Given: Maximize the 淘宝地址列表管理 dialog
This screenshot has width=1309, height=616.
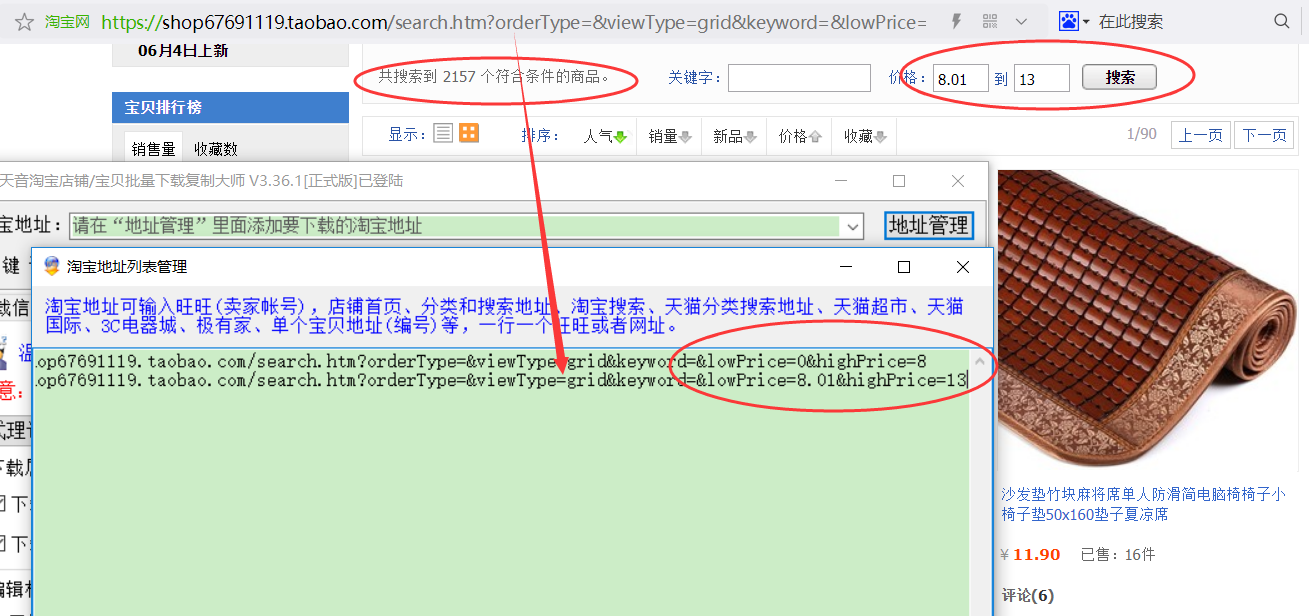Looking at the screenshot, I should point(904,267).
